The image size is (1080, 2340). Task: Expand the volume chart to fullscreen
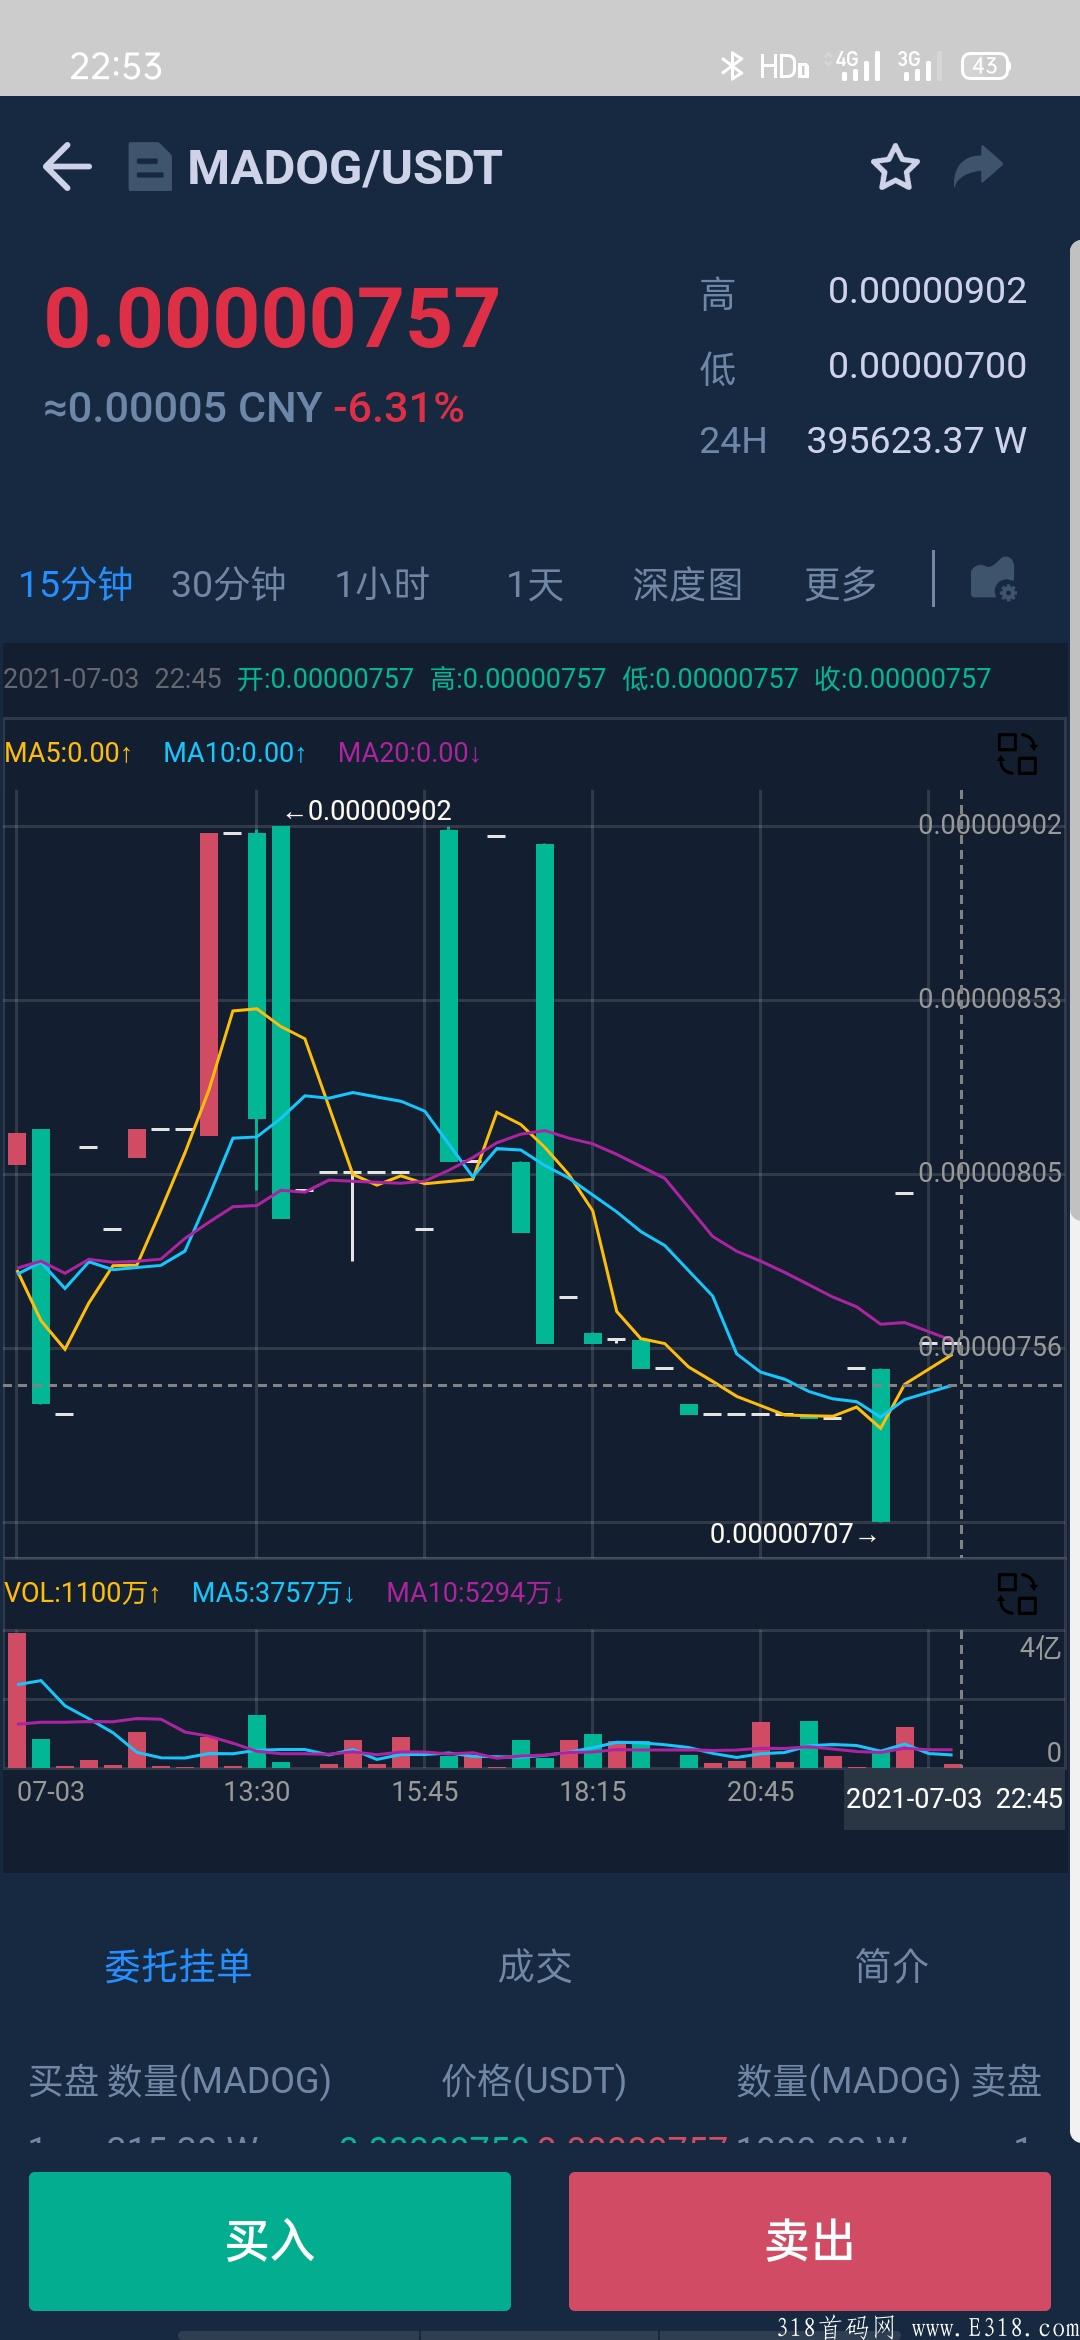pyautogui.click(x=1017, y=1594)
